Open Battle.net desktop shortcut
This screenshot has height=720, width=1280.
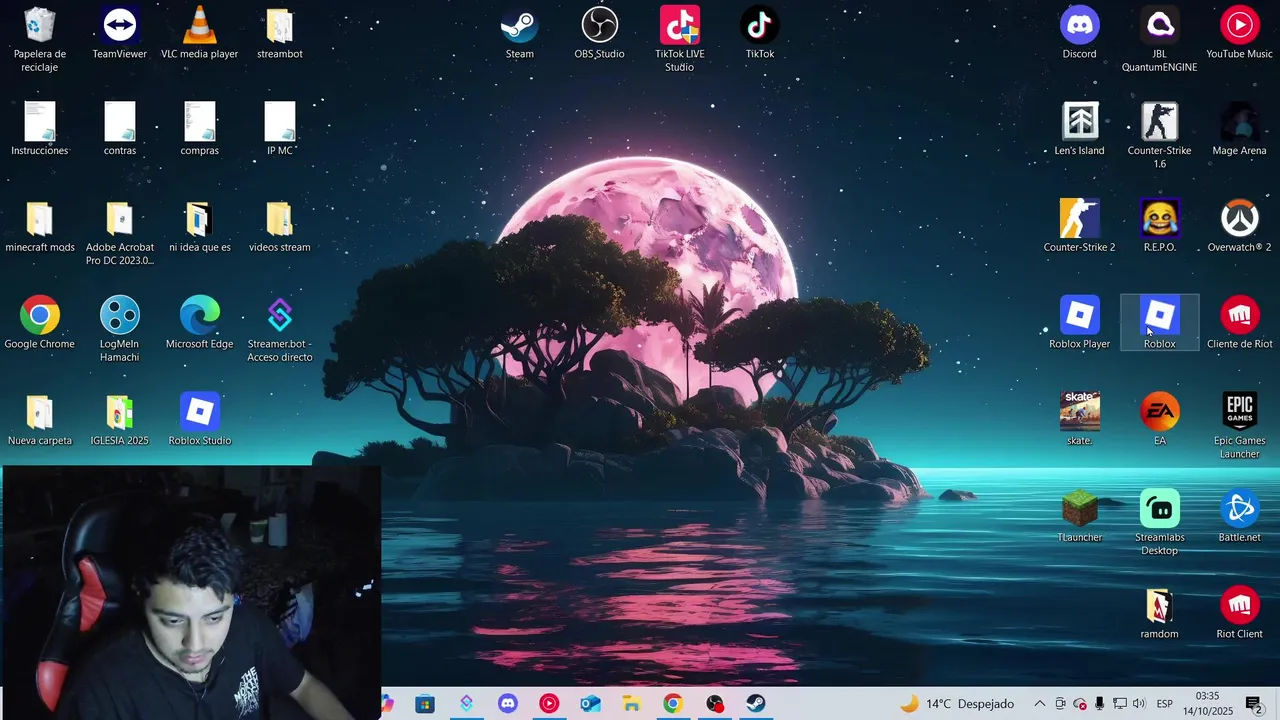click(x=1240, y=517)
